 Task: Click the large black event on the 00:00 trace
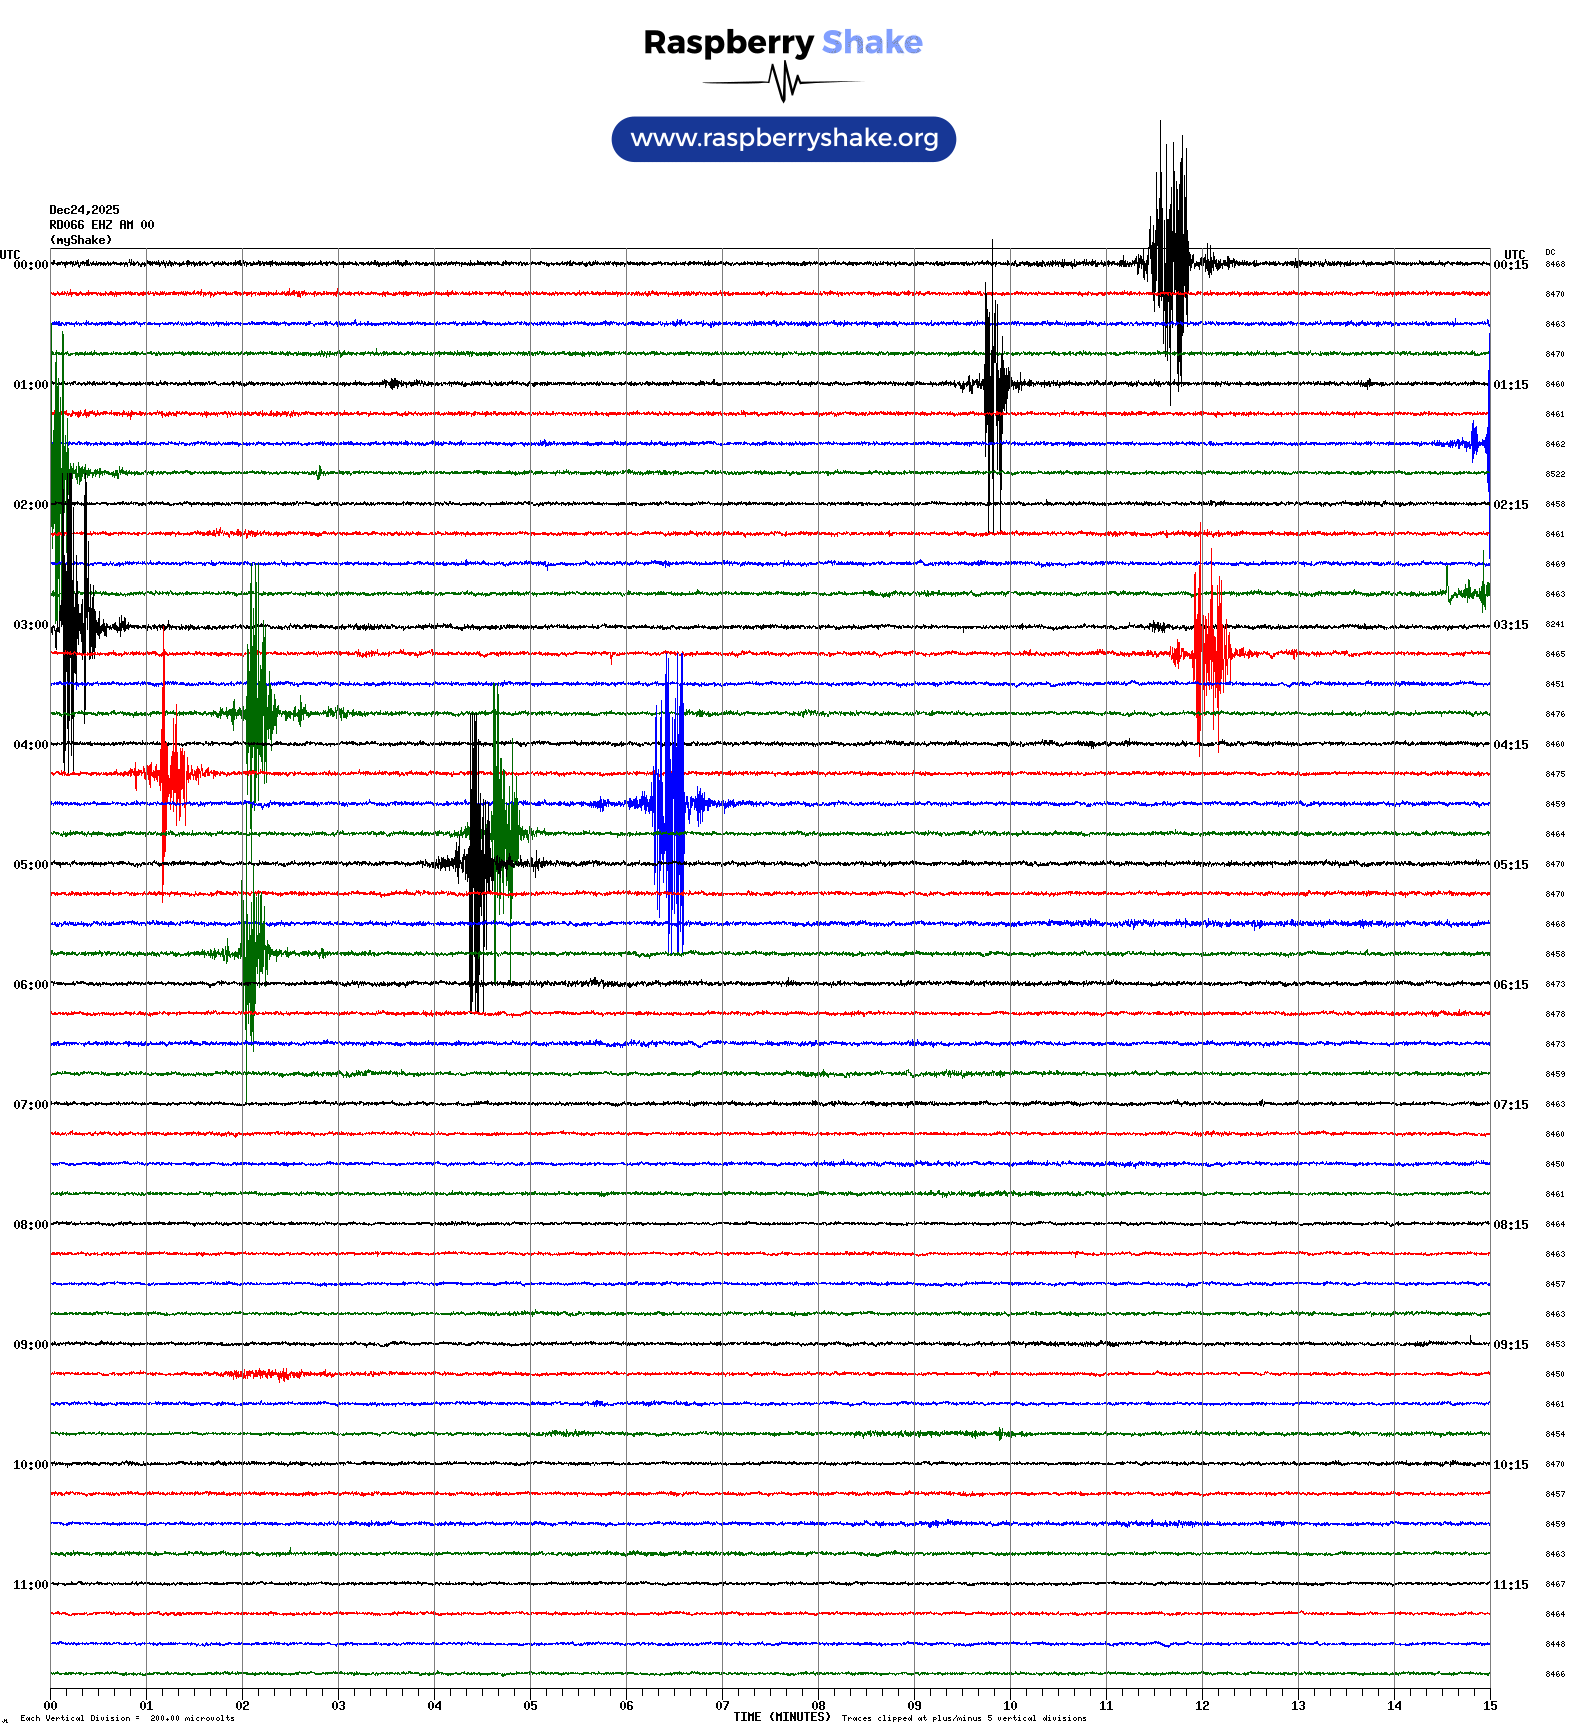[x=1170, y=264]
